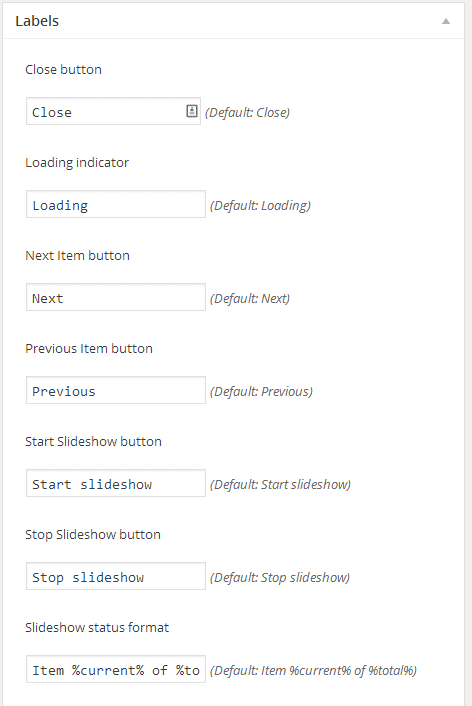
Task: Click the "Slideshow status format" label
Action: (x=97, y=628)
